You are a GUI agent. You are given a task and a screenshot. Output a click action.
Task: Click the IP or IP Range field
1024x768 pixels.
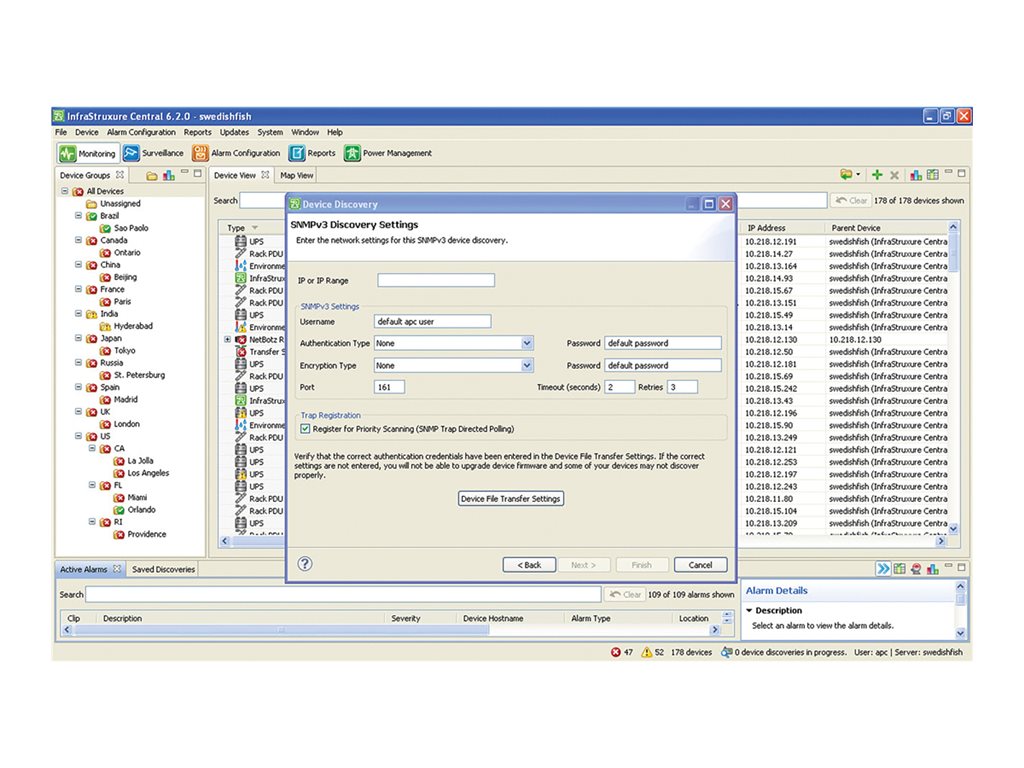[x=436, y=281]
